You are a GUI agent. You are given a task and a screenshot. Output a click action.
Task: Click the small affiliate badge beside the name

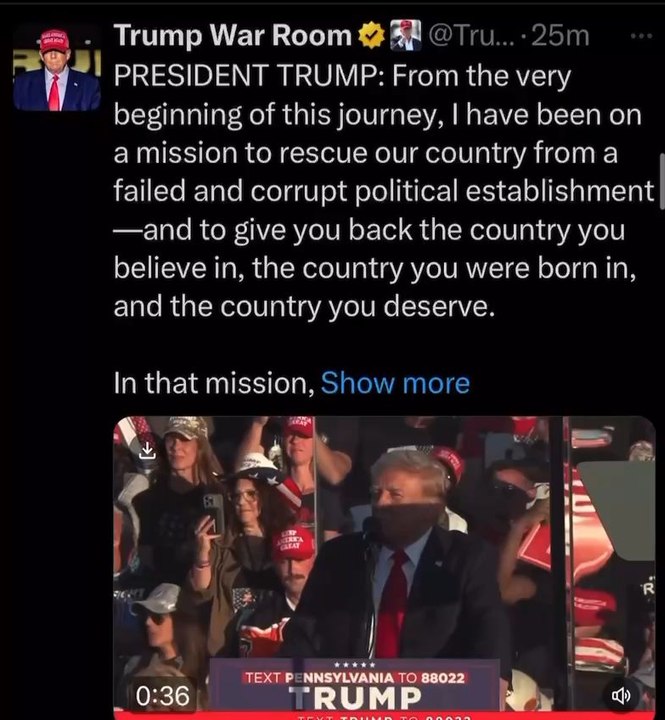406,35
